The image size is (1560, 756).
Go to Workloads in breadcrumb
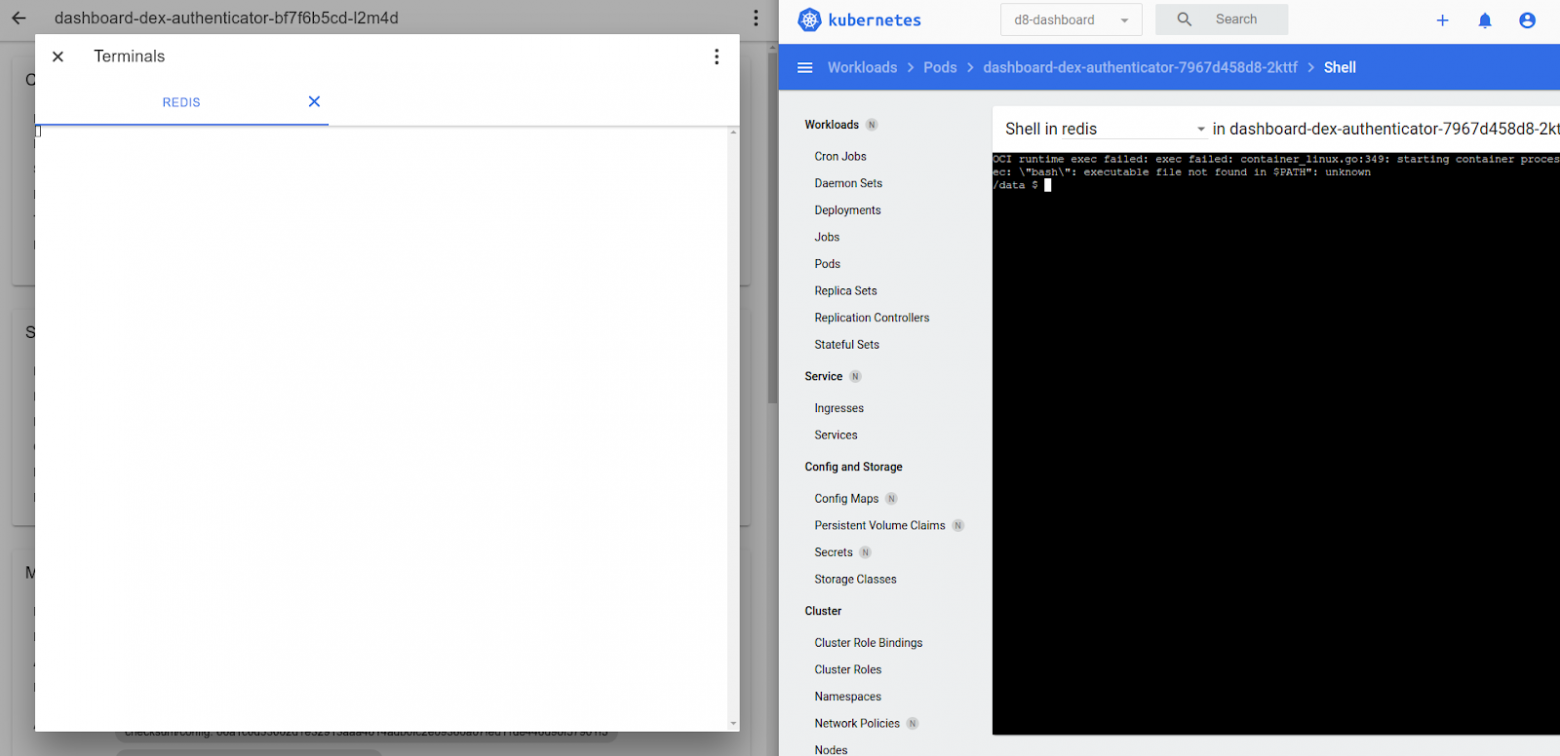(x=861, y=68)
